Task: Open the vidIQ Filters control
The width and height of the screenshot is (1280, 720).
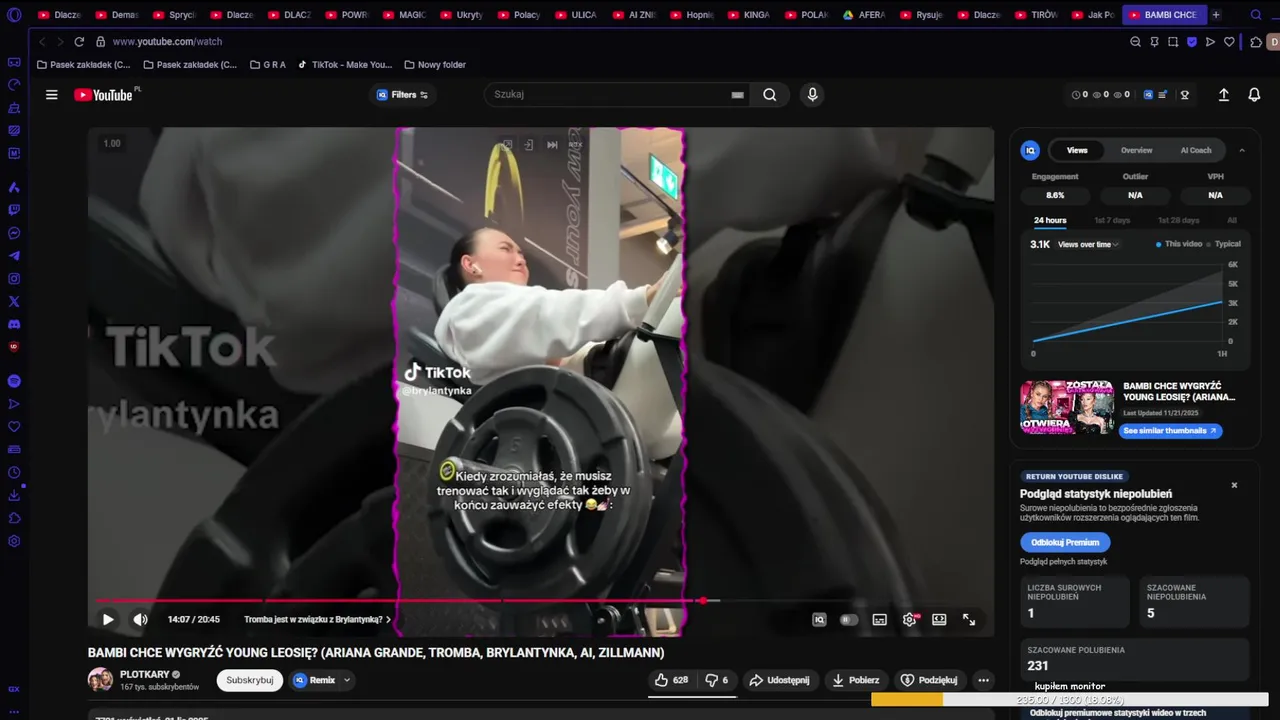Action: click(402, 95)
